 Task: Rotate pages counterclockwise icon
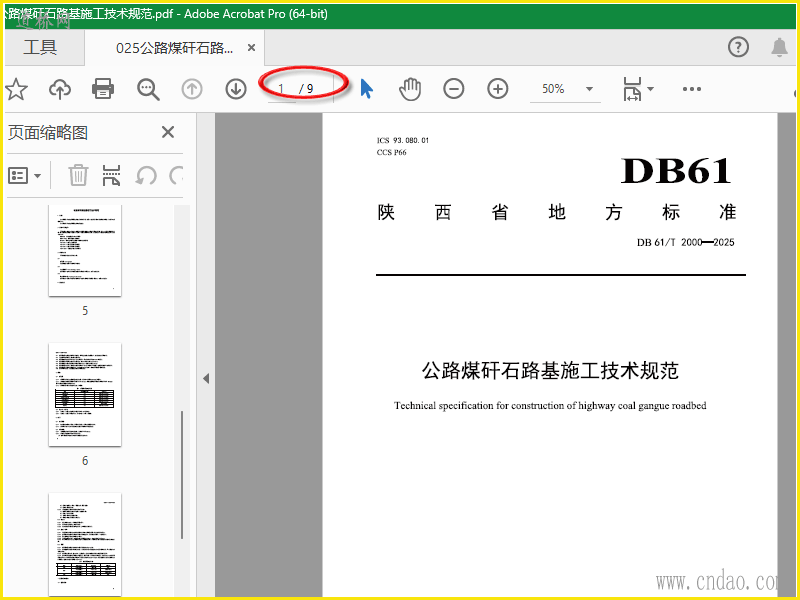(x=146, y=176)
